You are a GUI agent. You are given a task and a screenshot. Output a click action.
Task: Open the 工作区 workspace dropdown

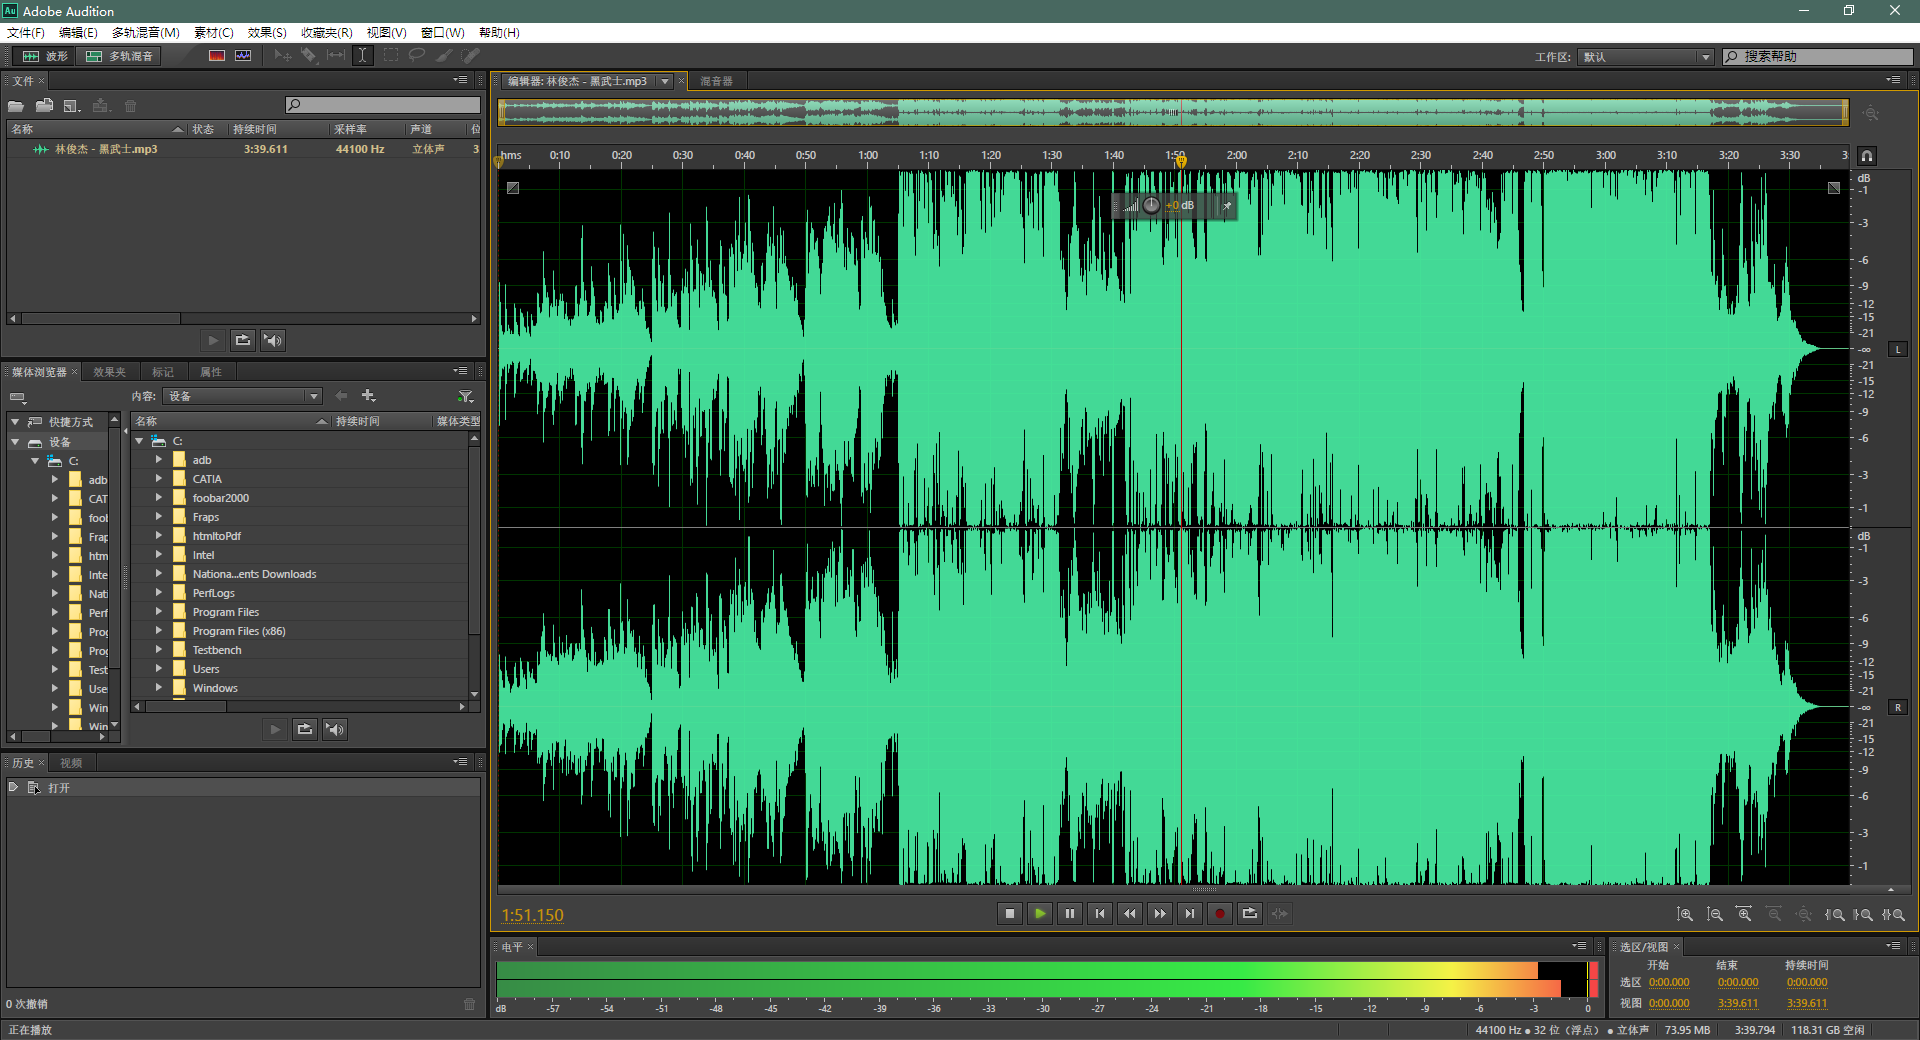tap(1646, 57)
